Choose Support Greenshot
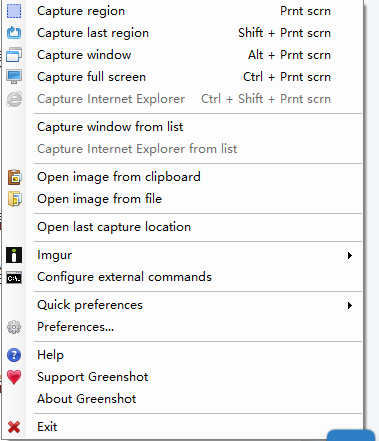 [183, 377]
